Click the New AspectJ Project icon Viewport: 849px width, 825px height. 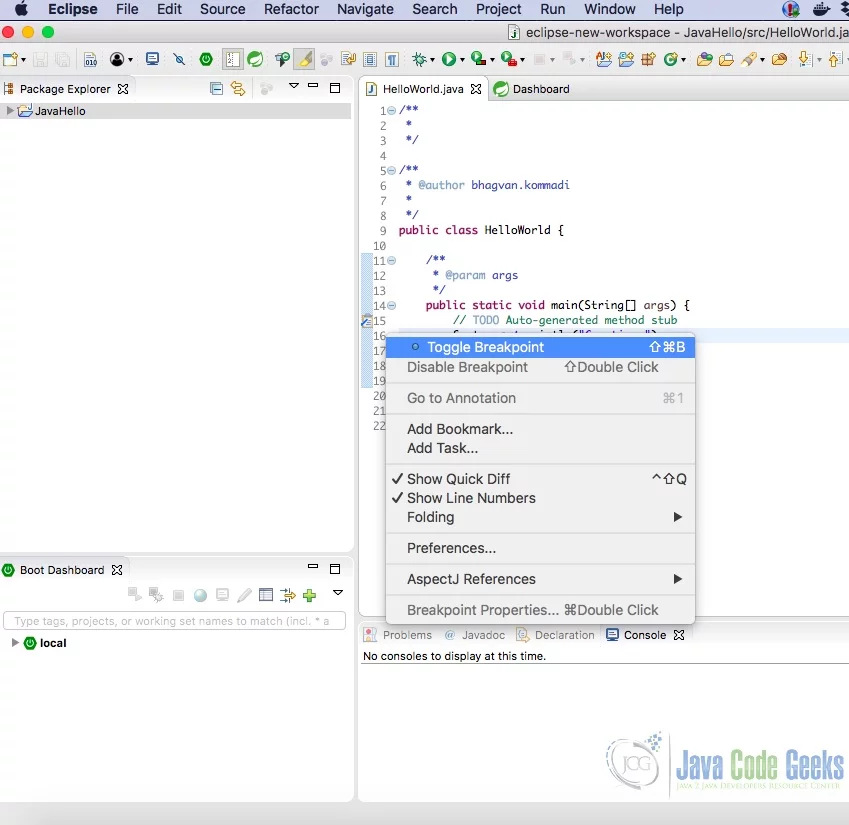coord(604,59)
